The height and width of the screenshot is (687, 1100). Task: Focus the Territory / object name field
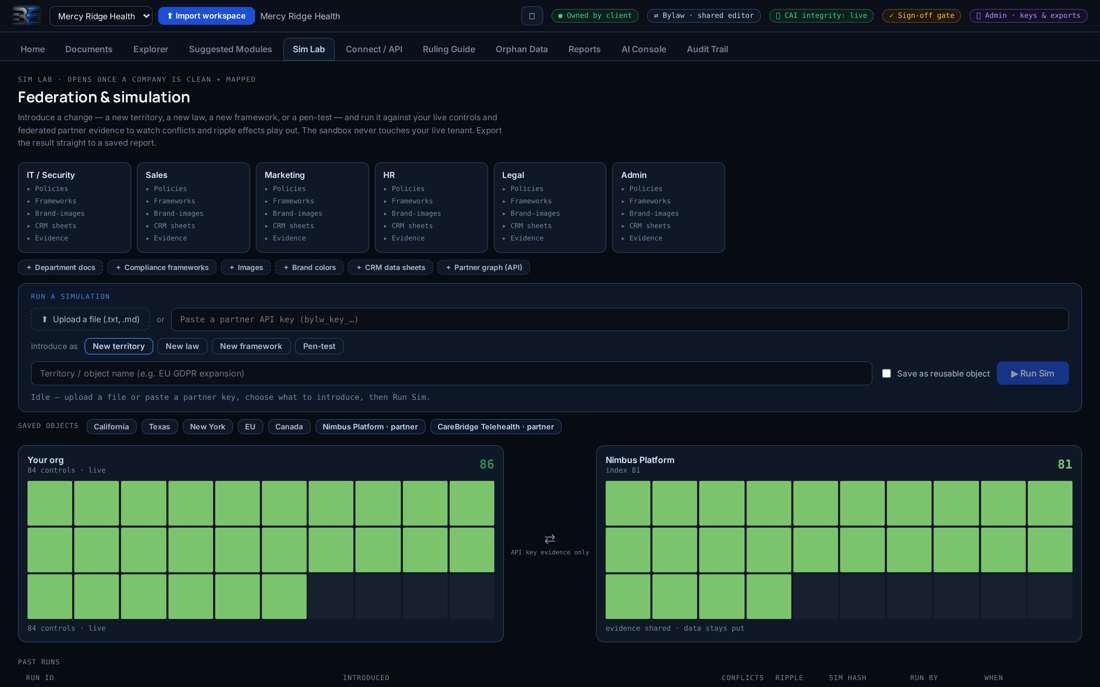[x=451, y=373]
